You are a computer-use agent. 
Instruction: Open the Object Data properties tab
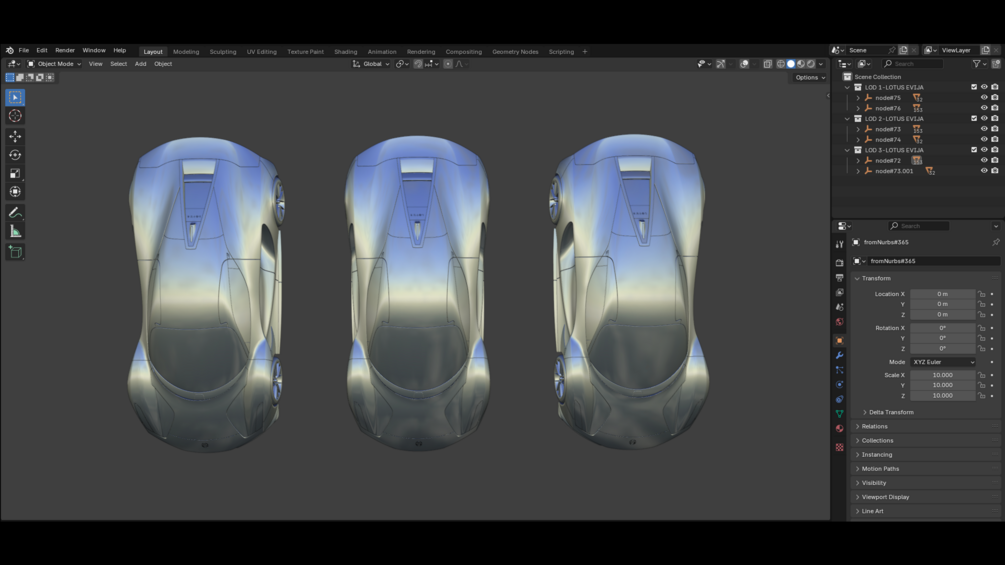[x=840, y=414]
